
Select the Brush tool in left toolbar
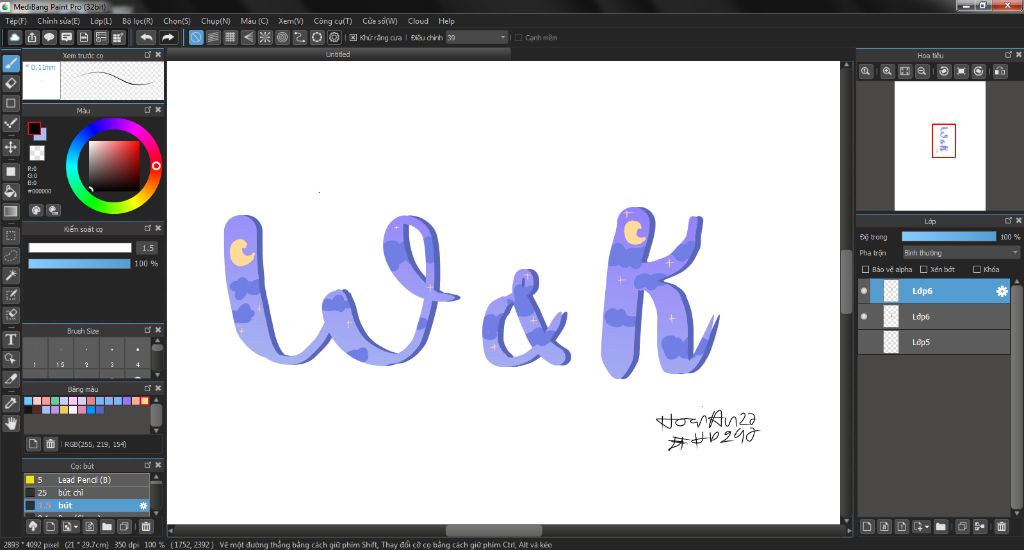pyautogui.click(x=10, y=63)
